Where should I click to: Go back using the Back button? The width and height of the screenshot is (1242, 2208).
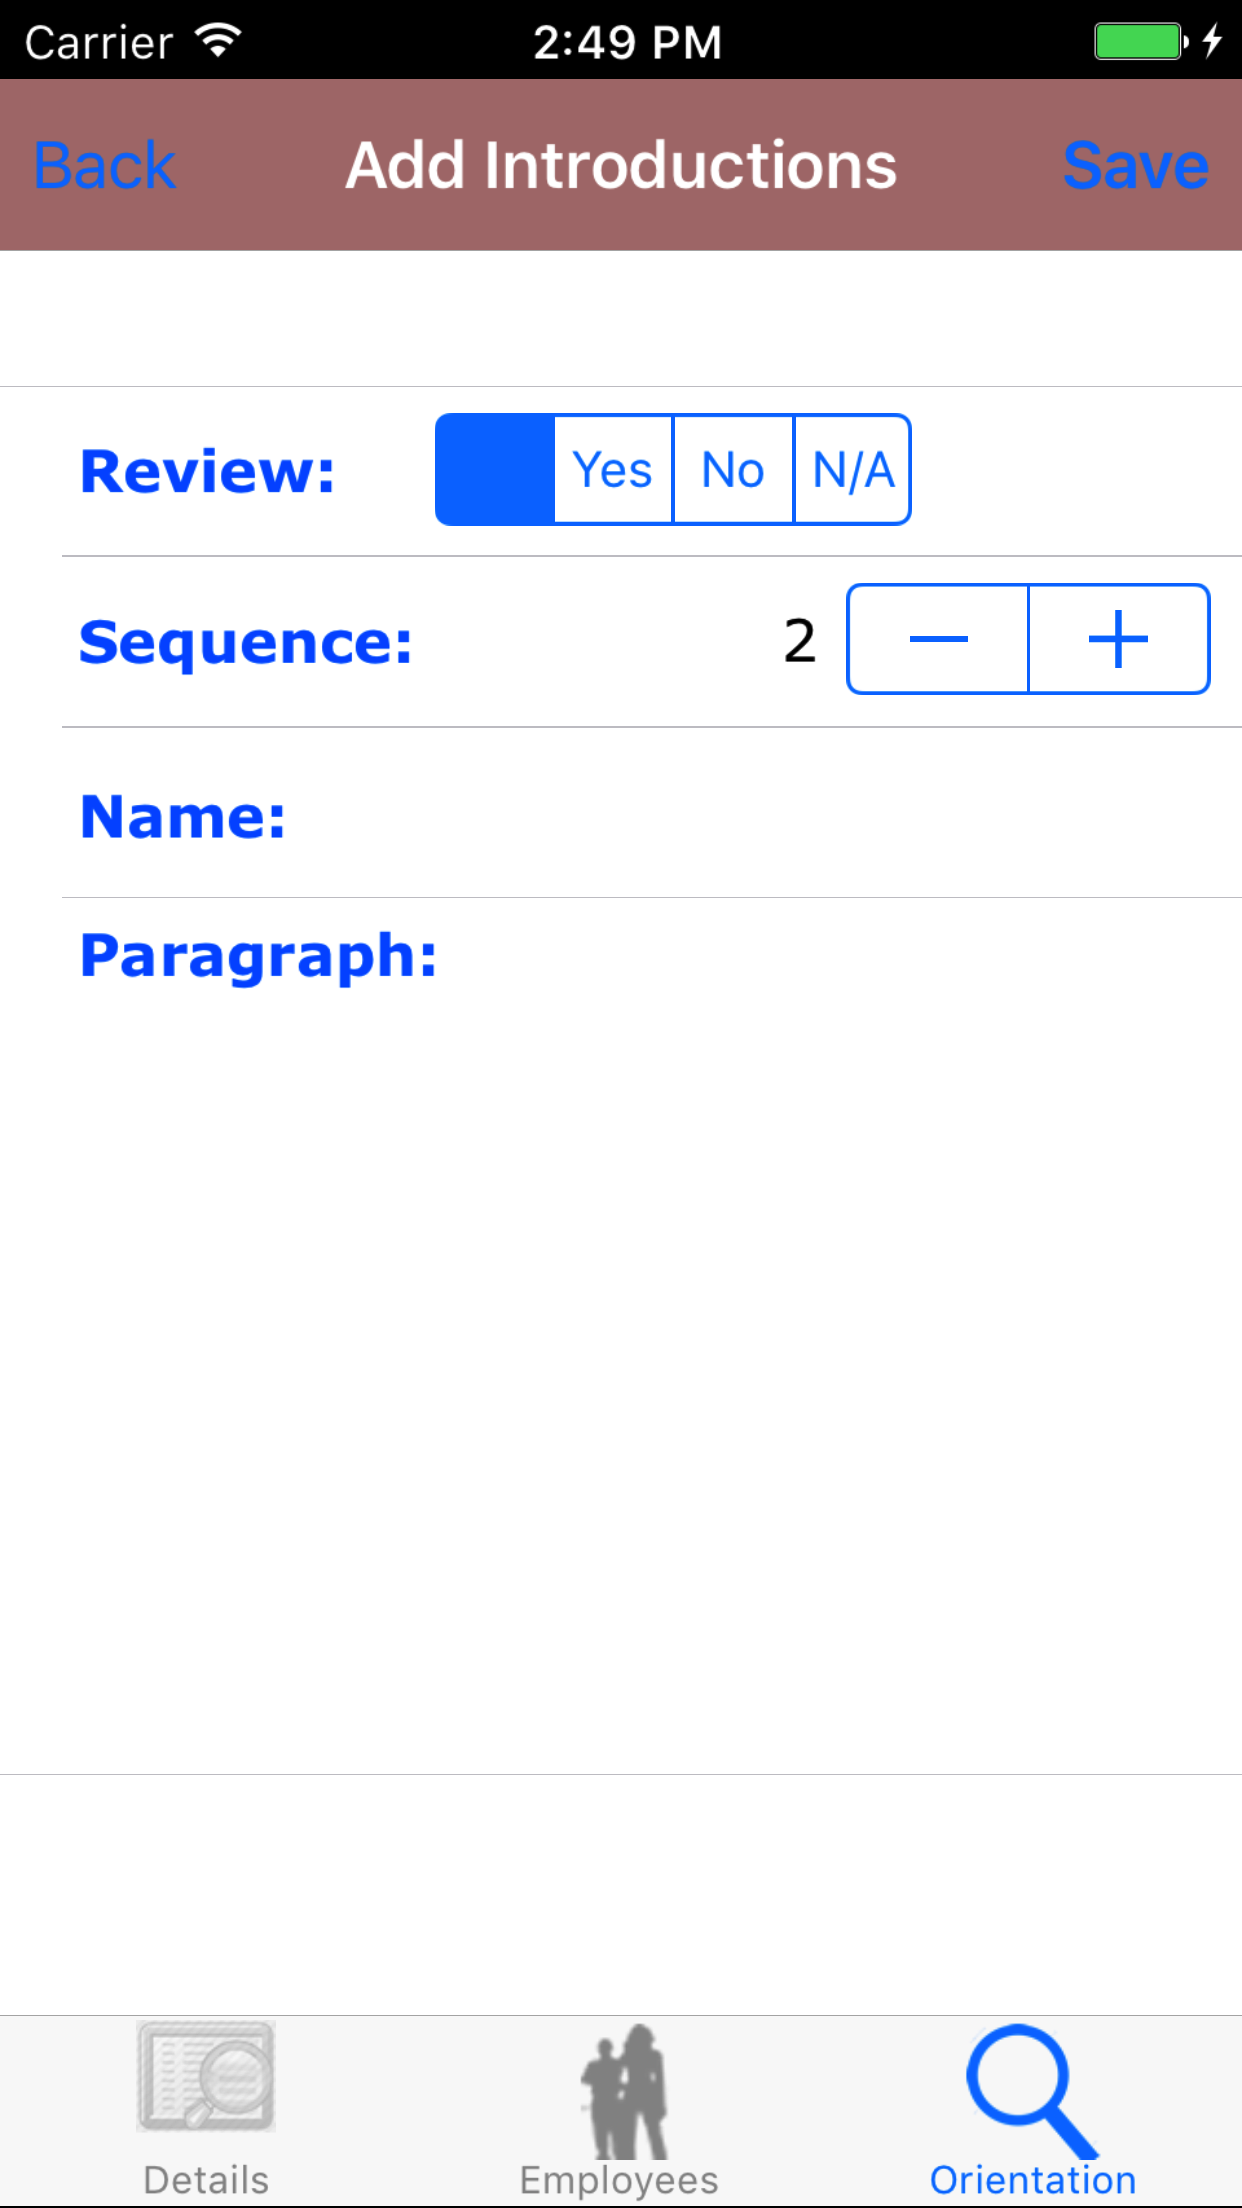pyautogui.click(x=105, y=165)
